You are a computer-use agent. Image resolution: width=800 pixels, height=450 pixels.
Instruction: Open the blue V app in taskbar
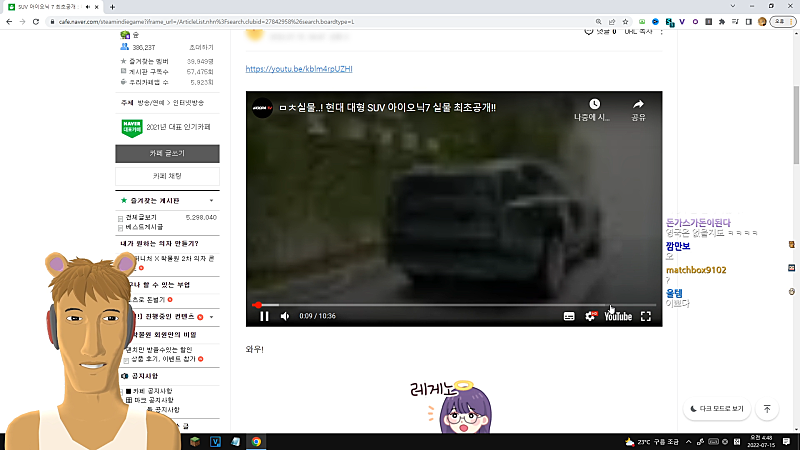[x=215, y=442]
